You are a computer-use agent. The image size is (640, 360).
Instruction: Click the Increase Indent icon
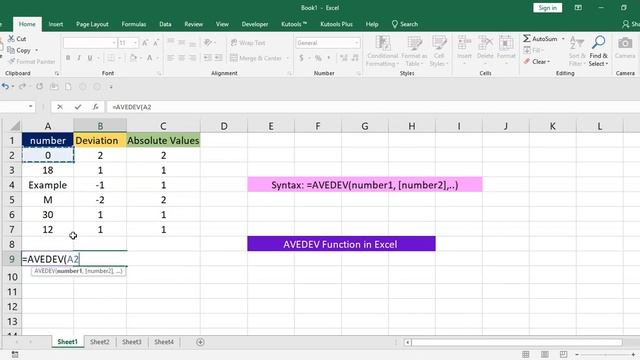point(219,58)
